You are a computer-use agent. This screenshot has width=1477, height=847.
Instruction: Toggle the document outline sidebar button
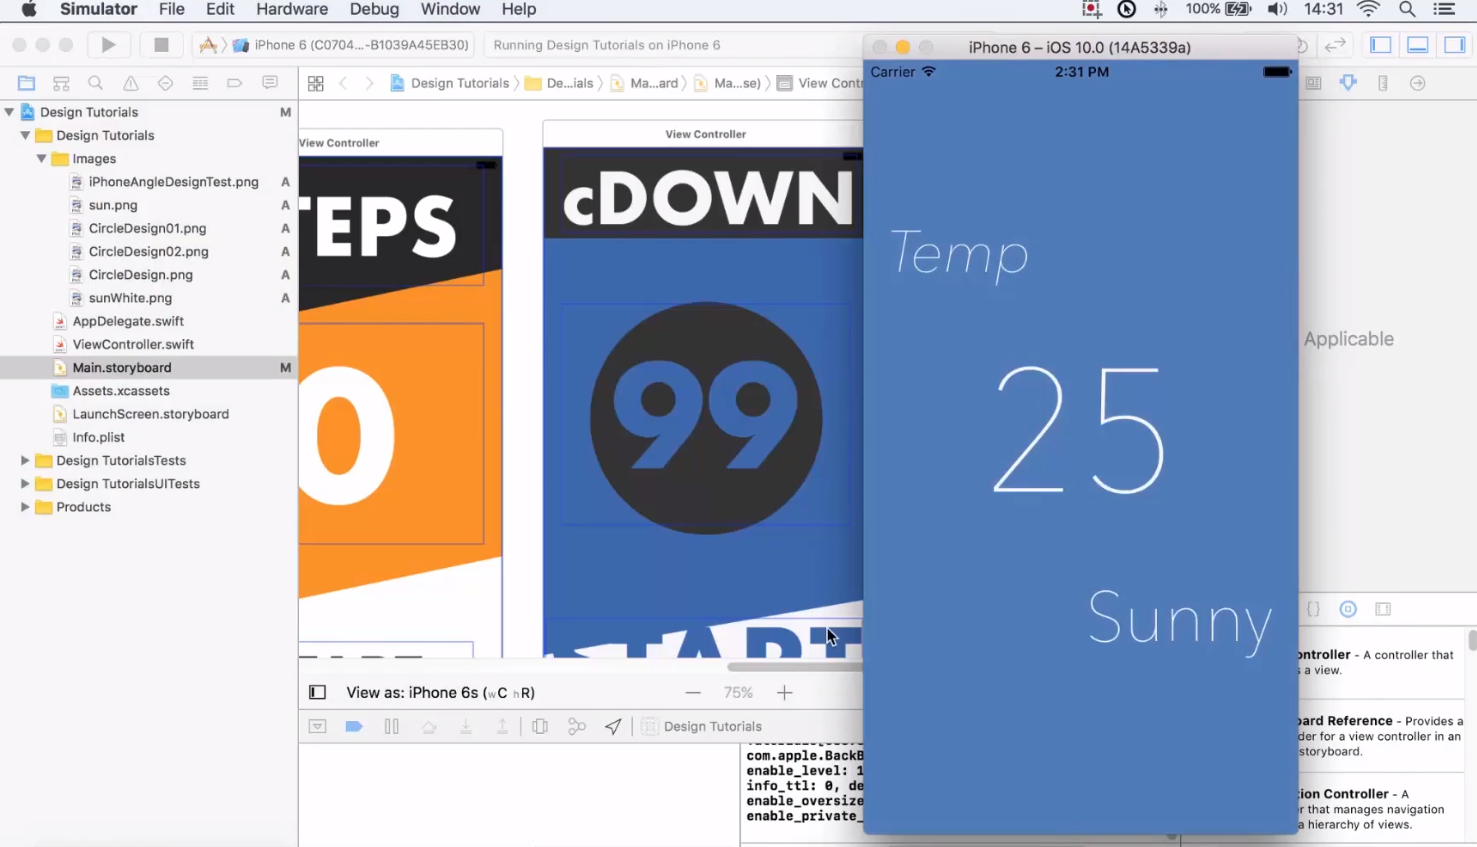(317, 692)
